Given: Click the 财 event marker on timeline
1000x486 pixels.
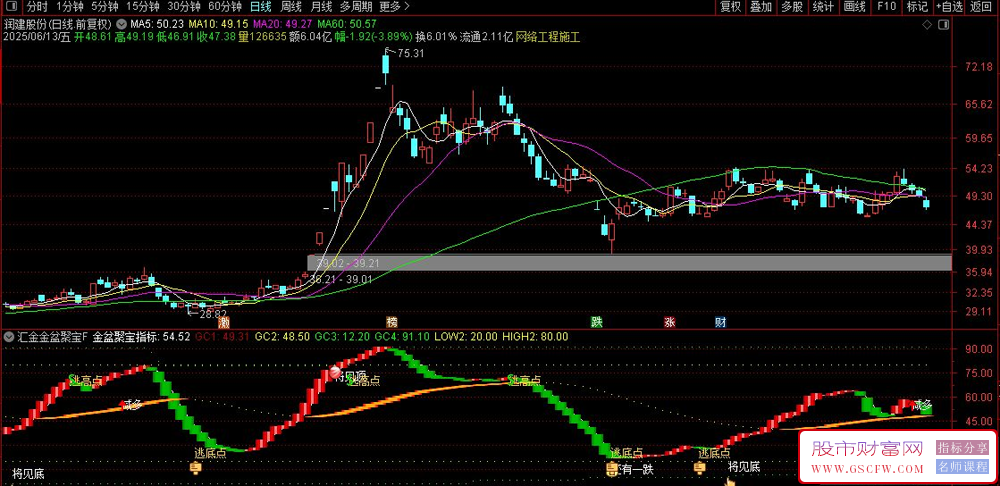Looking at the screenshot, I should coord(721,322).
